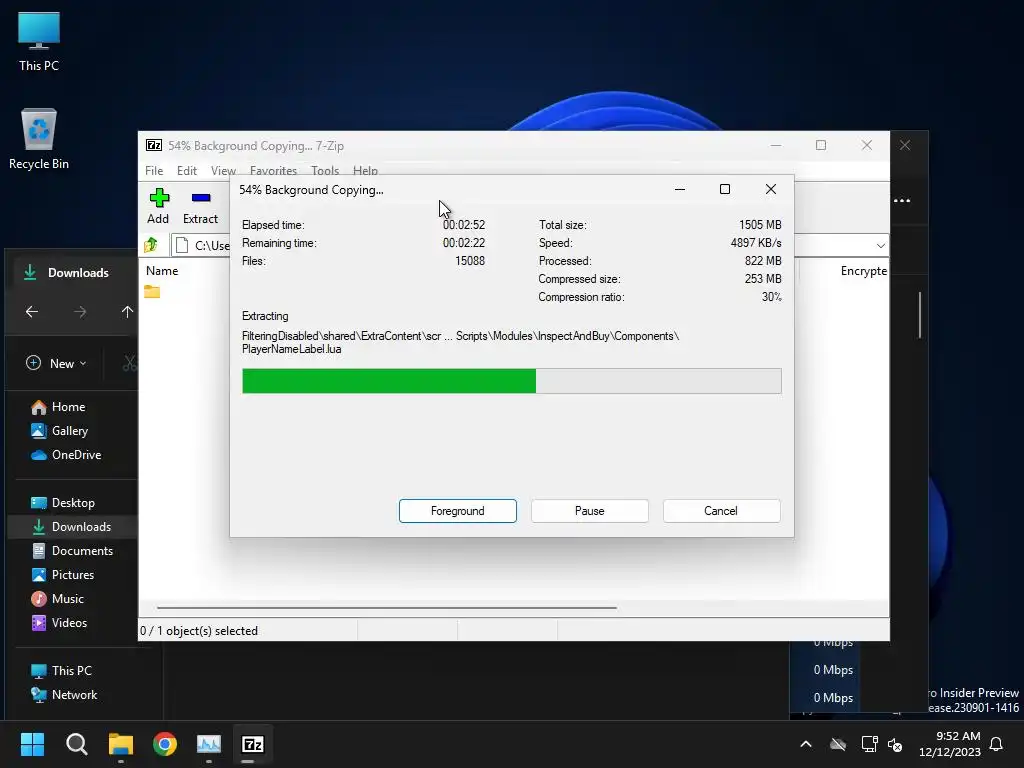Viewport: 1024px width, 768px height.
Task: Click the Extract toolbar icon in 7-Zip
Action: click(200, 206)
